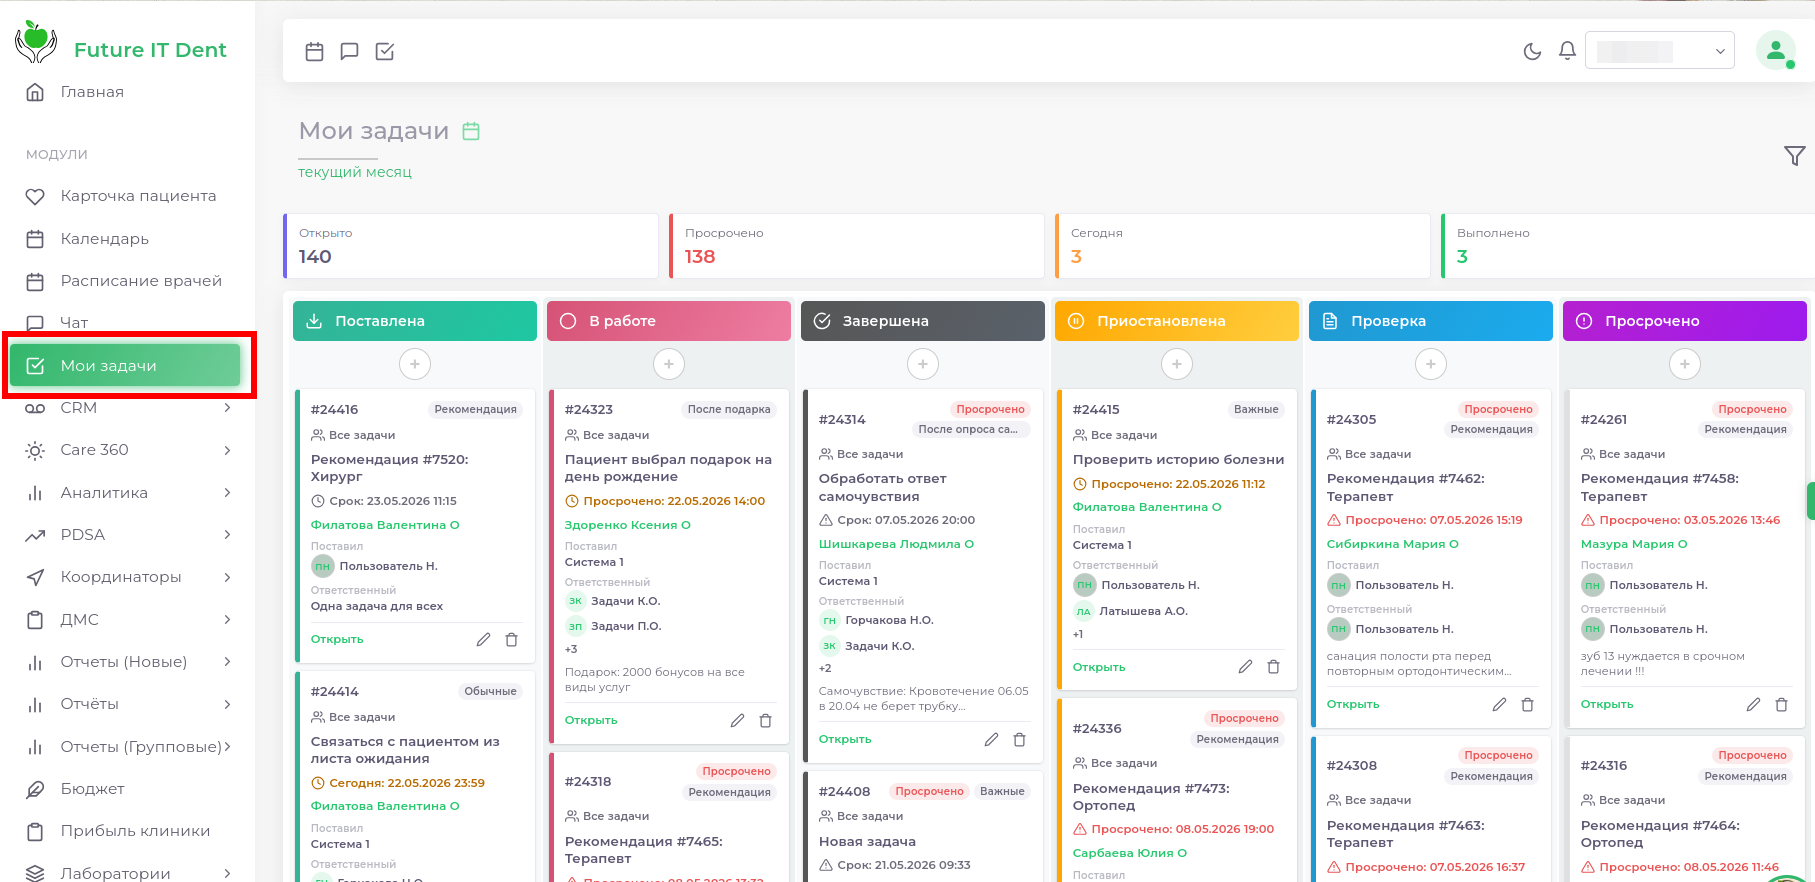This screenshot has width=1815, height=882.
Task: Open Календарь in sidebar
Action: coord(87,239)
